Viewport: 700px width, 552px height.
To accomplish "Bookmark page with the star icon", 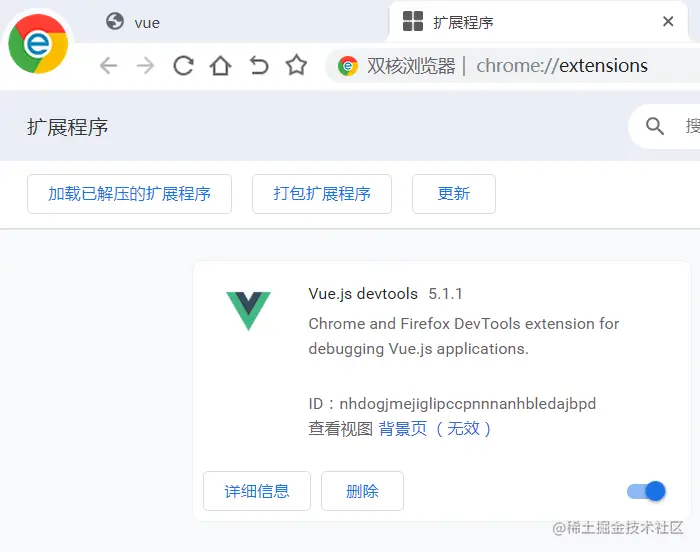I will (x=296, y=65).
